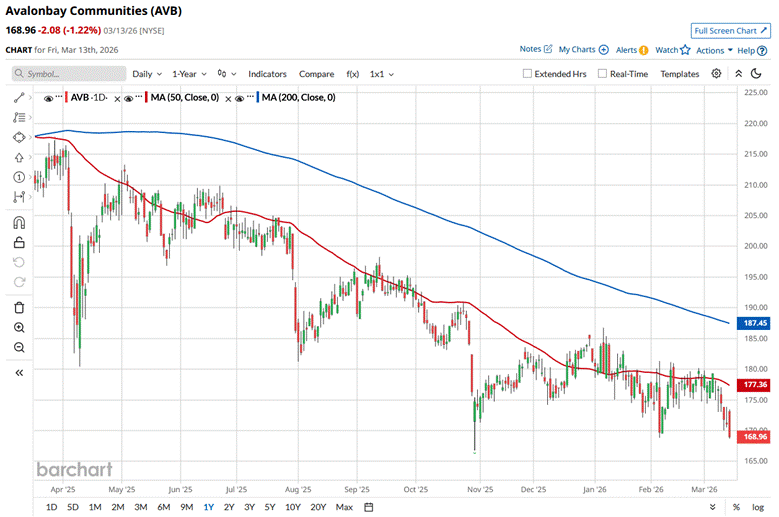Expand the Actions dropdown
Image resolution: width=779 pixels, height=517 pixels.
coord(714,50)
